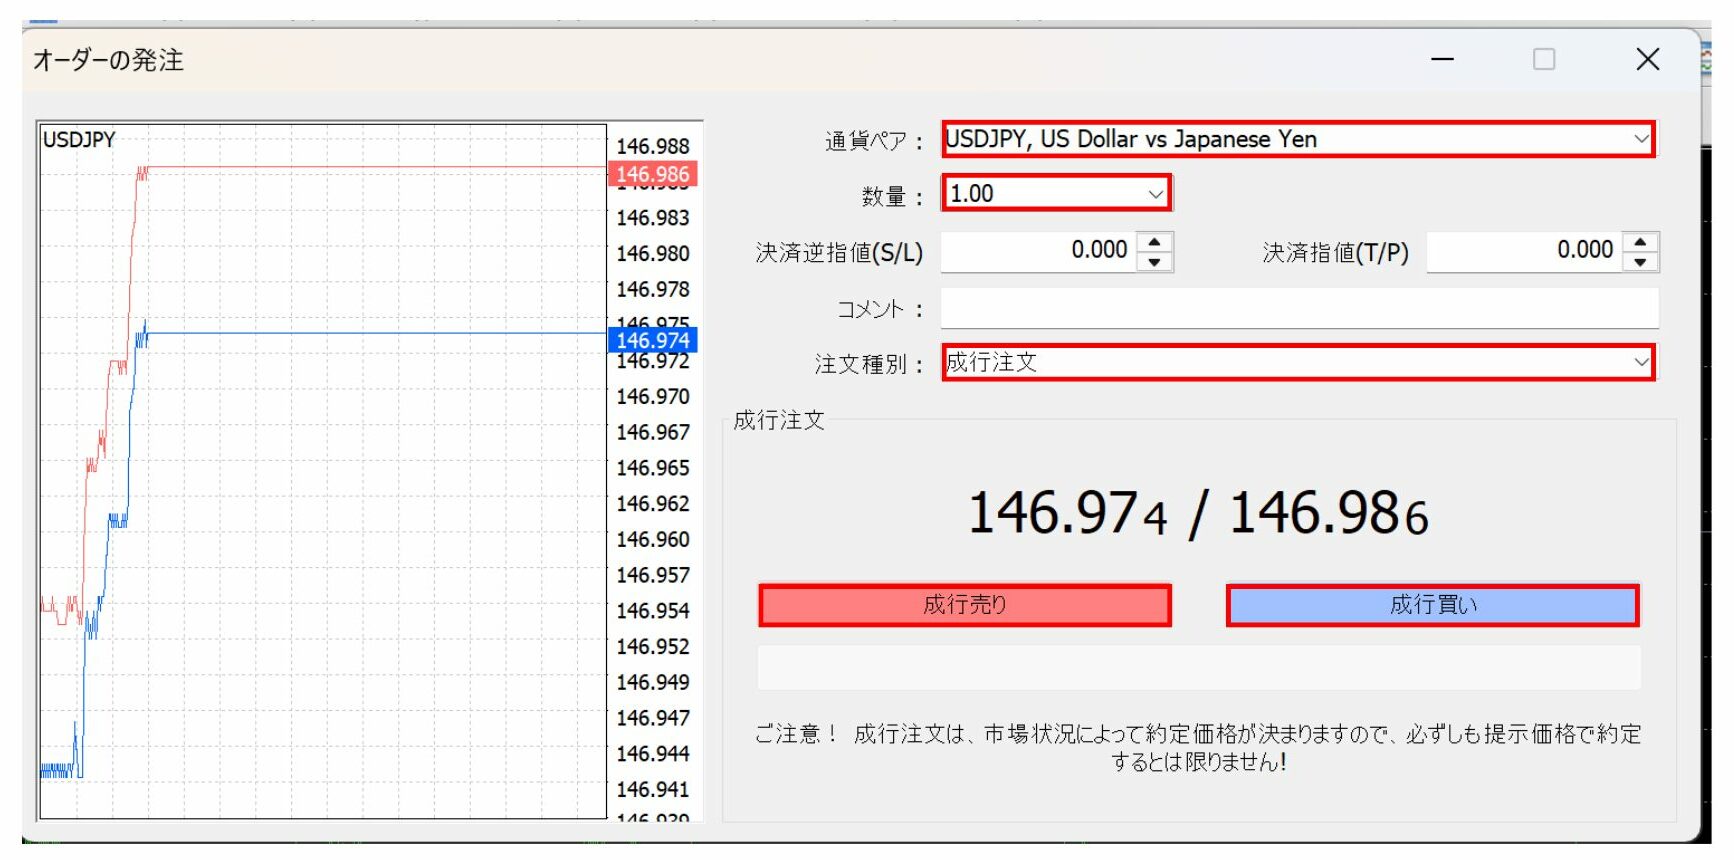Click the maximize window icon
Viewport: 1734px width, 860px height.
(x=1544, y=60)
